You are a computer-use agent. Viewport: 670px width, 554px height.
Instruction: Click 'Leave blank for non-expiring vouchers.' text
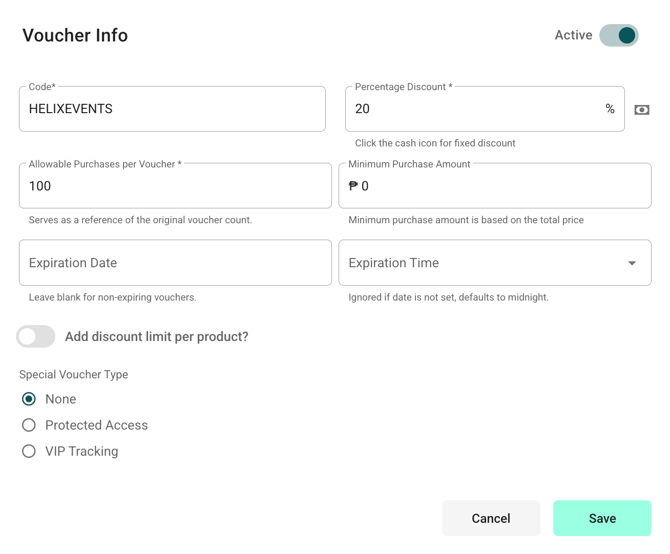coord(112,297)
